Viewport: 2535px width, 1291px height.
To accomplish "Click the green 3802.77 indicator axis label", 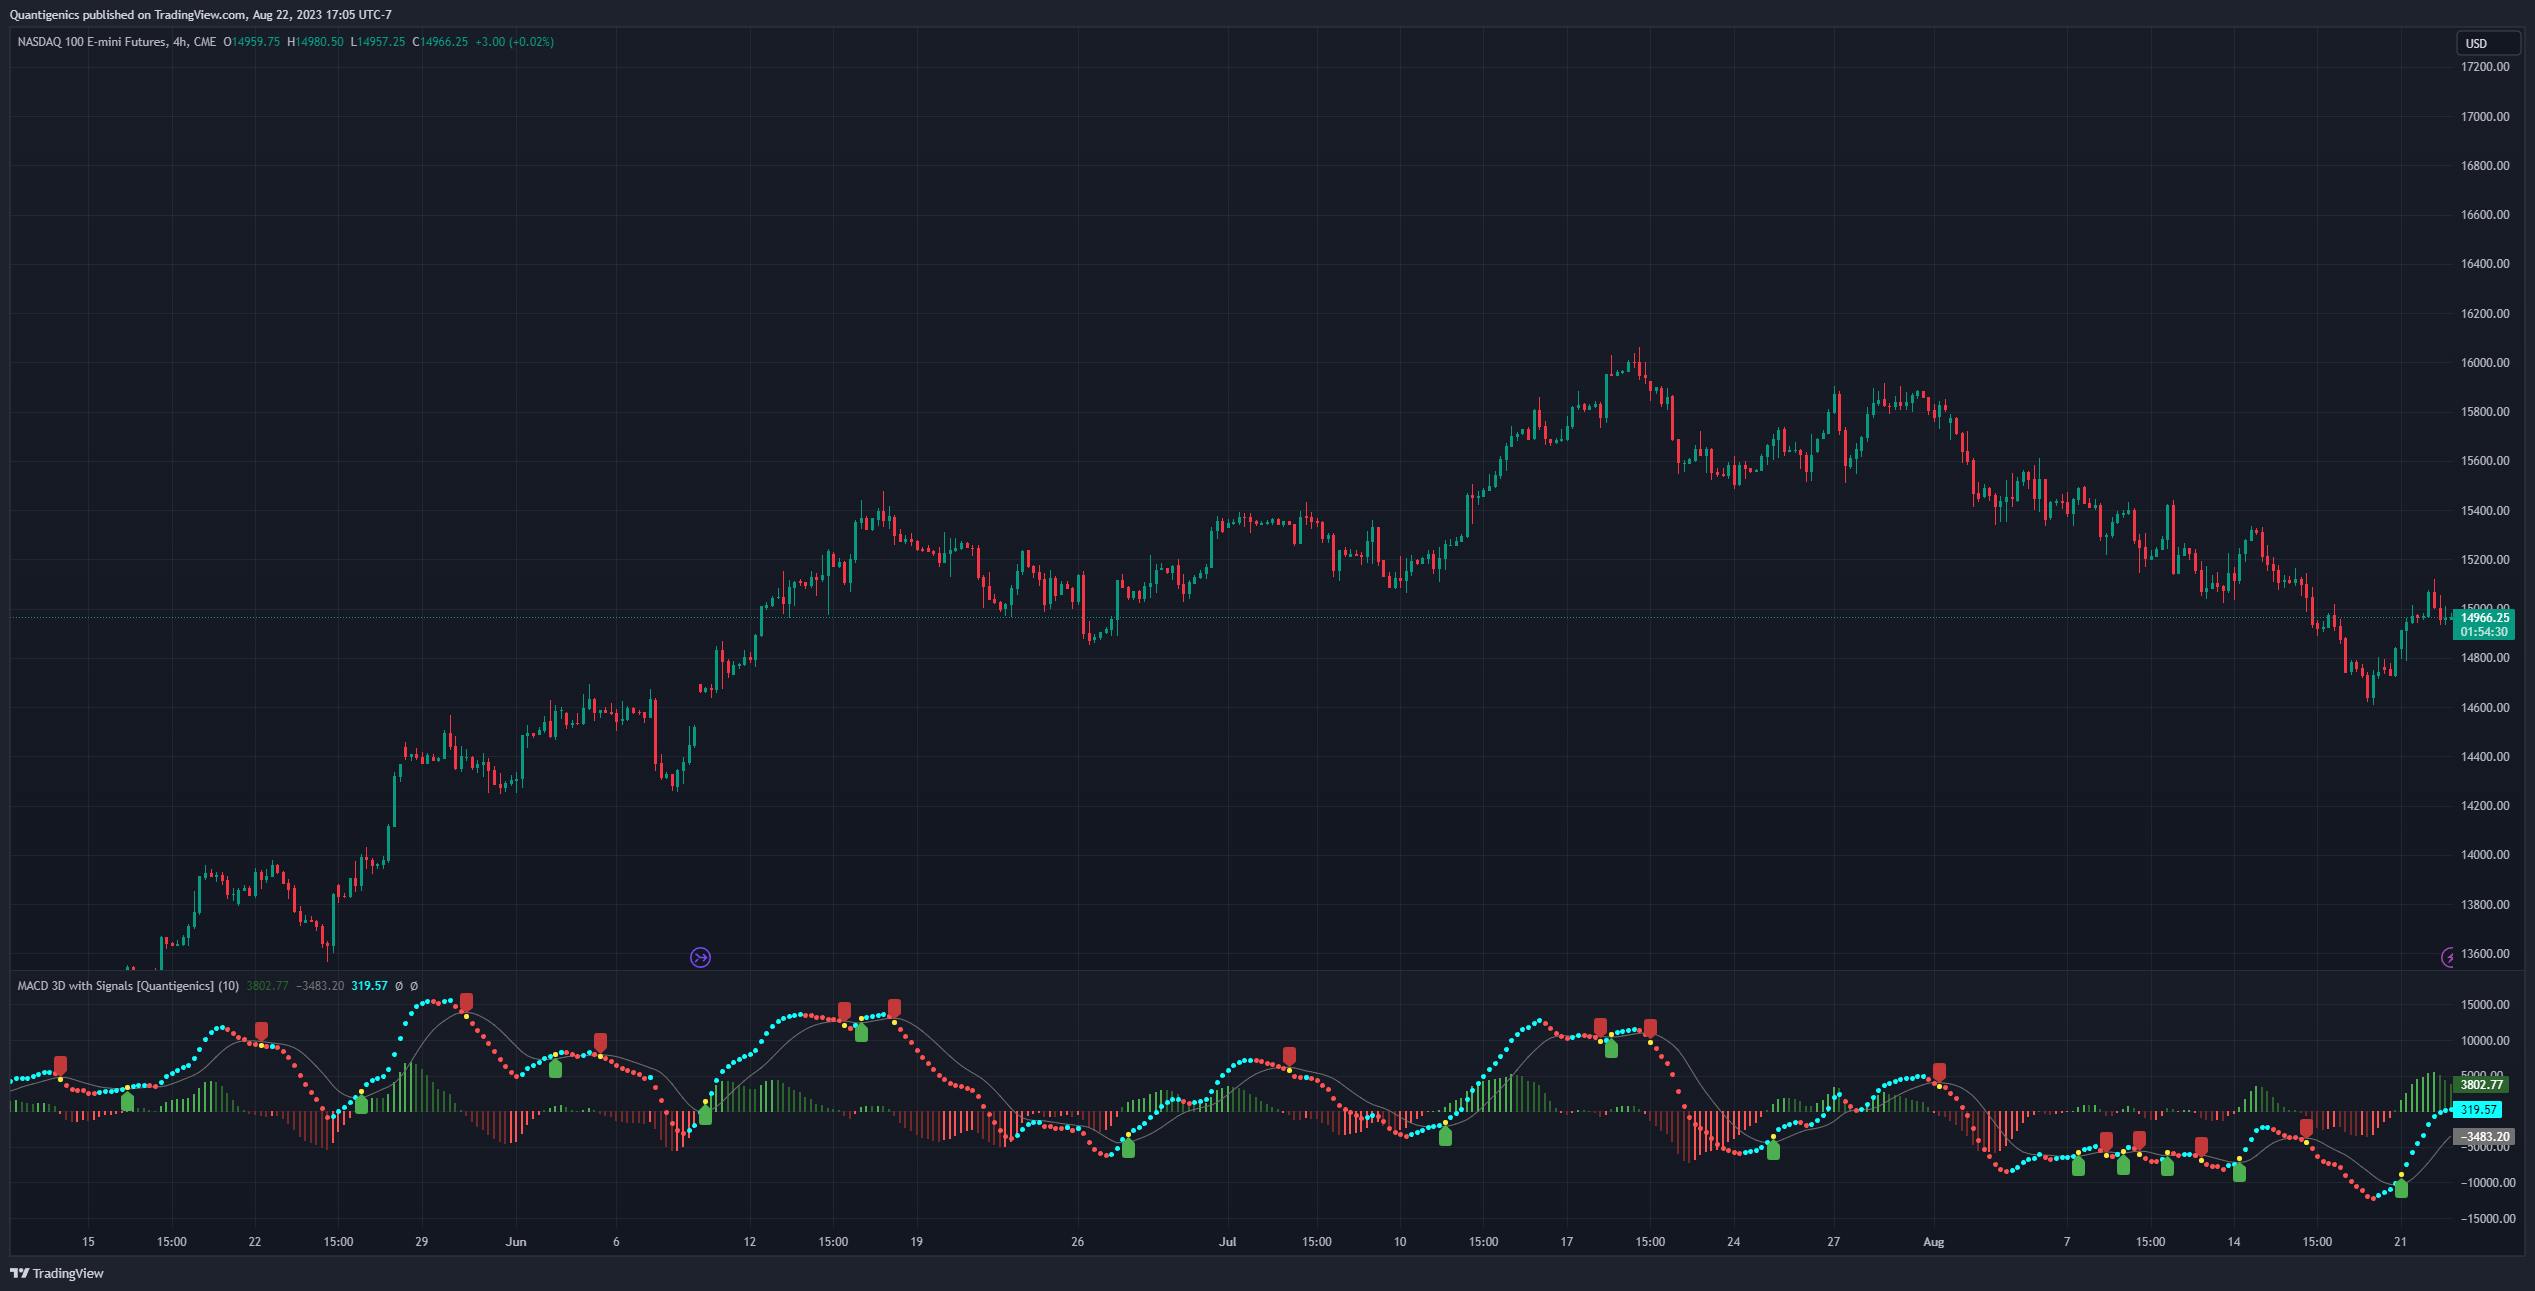I will (x=2482, y=1085).
